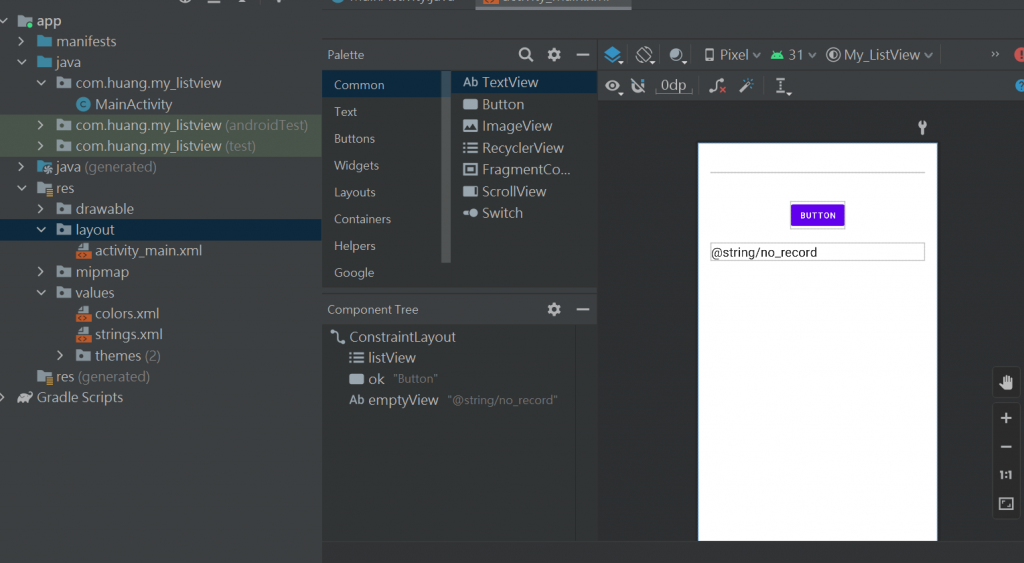Screen dimensions: 1024x563
Task: Expand the java (generated) folder
Action: pyautogui.click(x=22, y=167)
